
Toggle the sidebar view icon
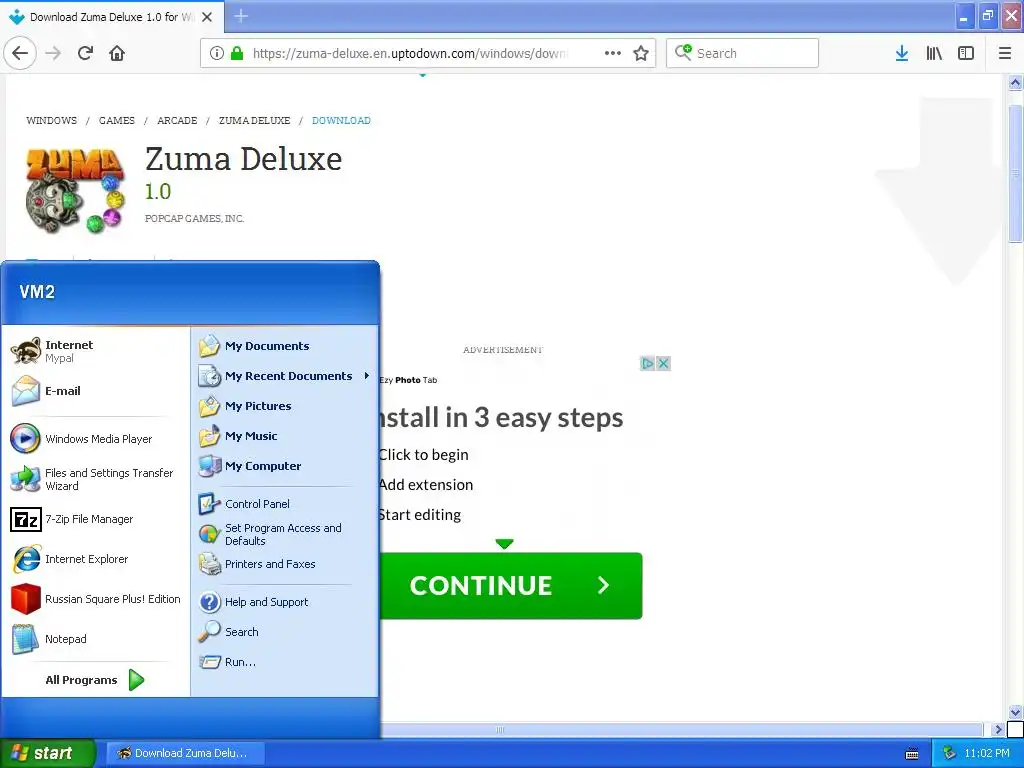[966, 53]
